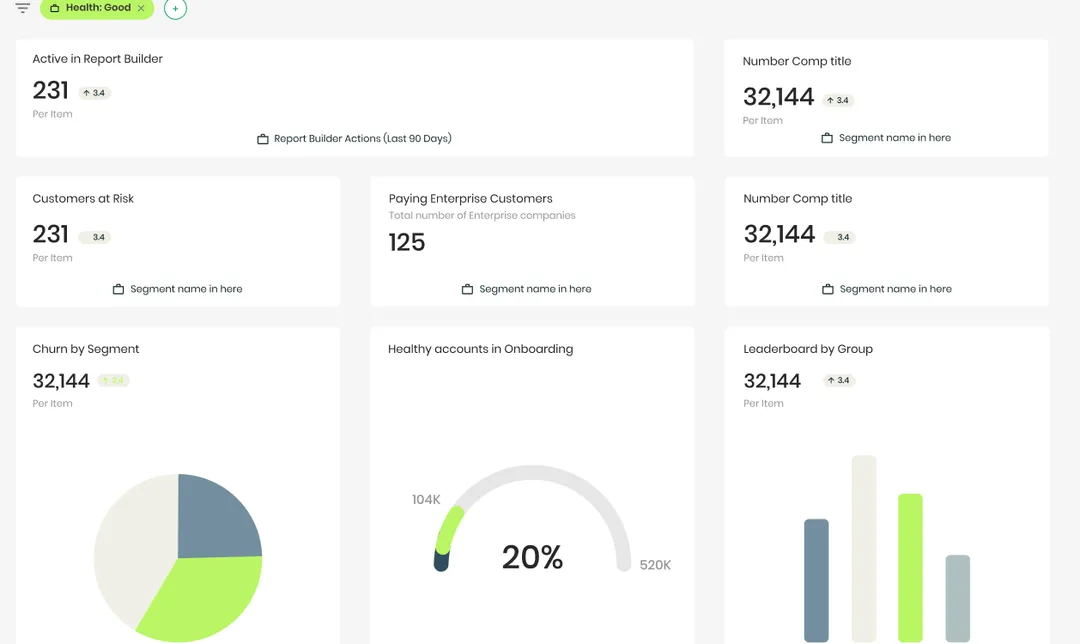
Task: Click the 32,144 value in Leaderboard by Group
Action: point(772,381)
